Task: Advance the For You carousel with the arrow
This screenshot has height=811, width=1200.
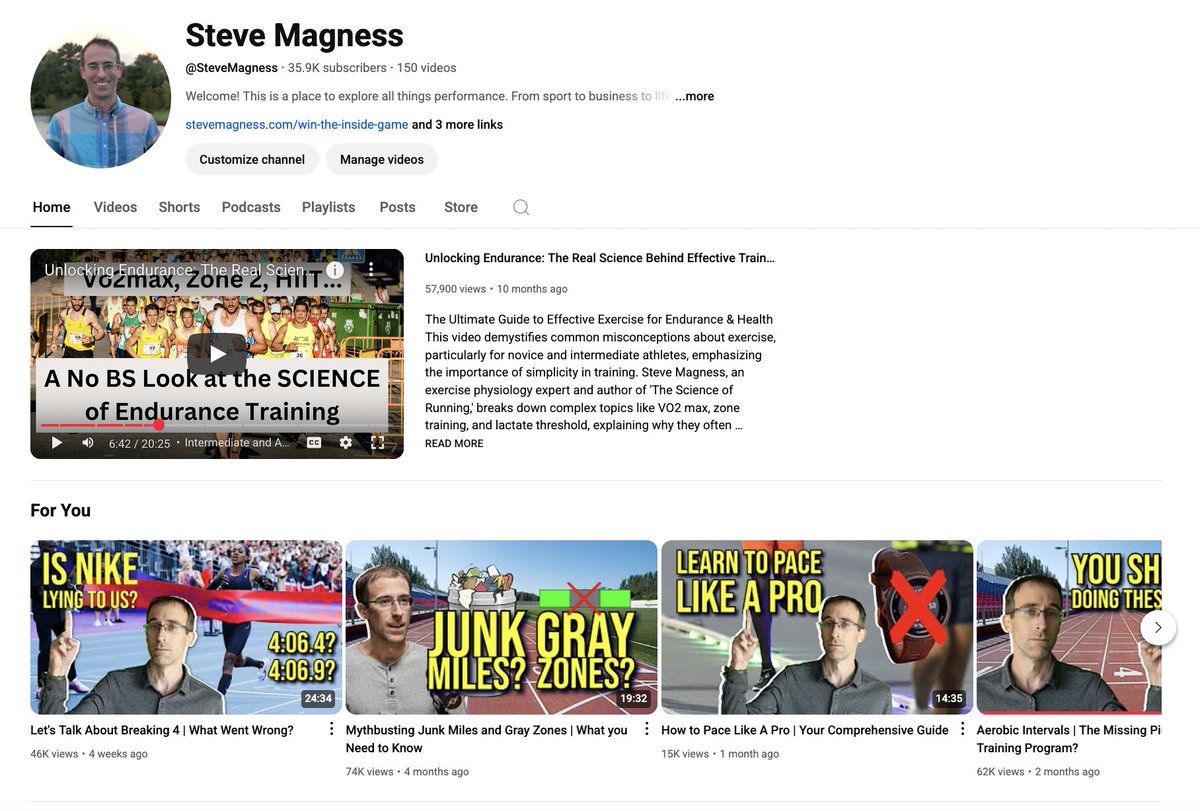Action: click(x=1158, y=627)
